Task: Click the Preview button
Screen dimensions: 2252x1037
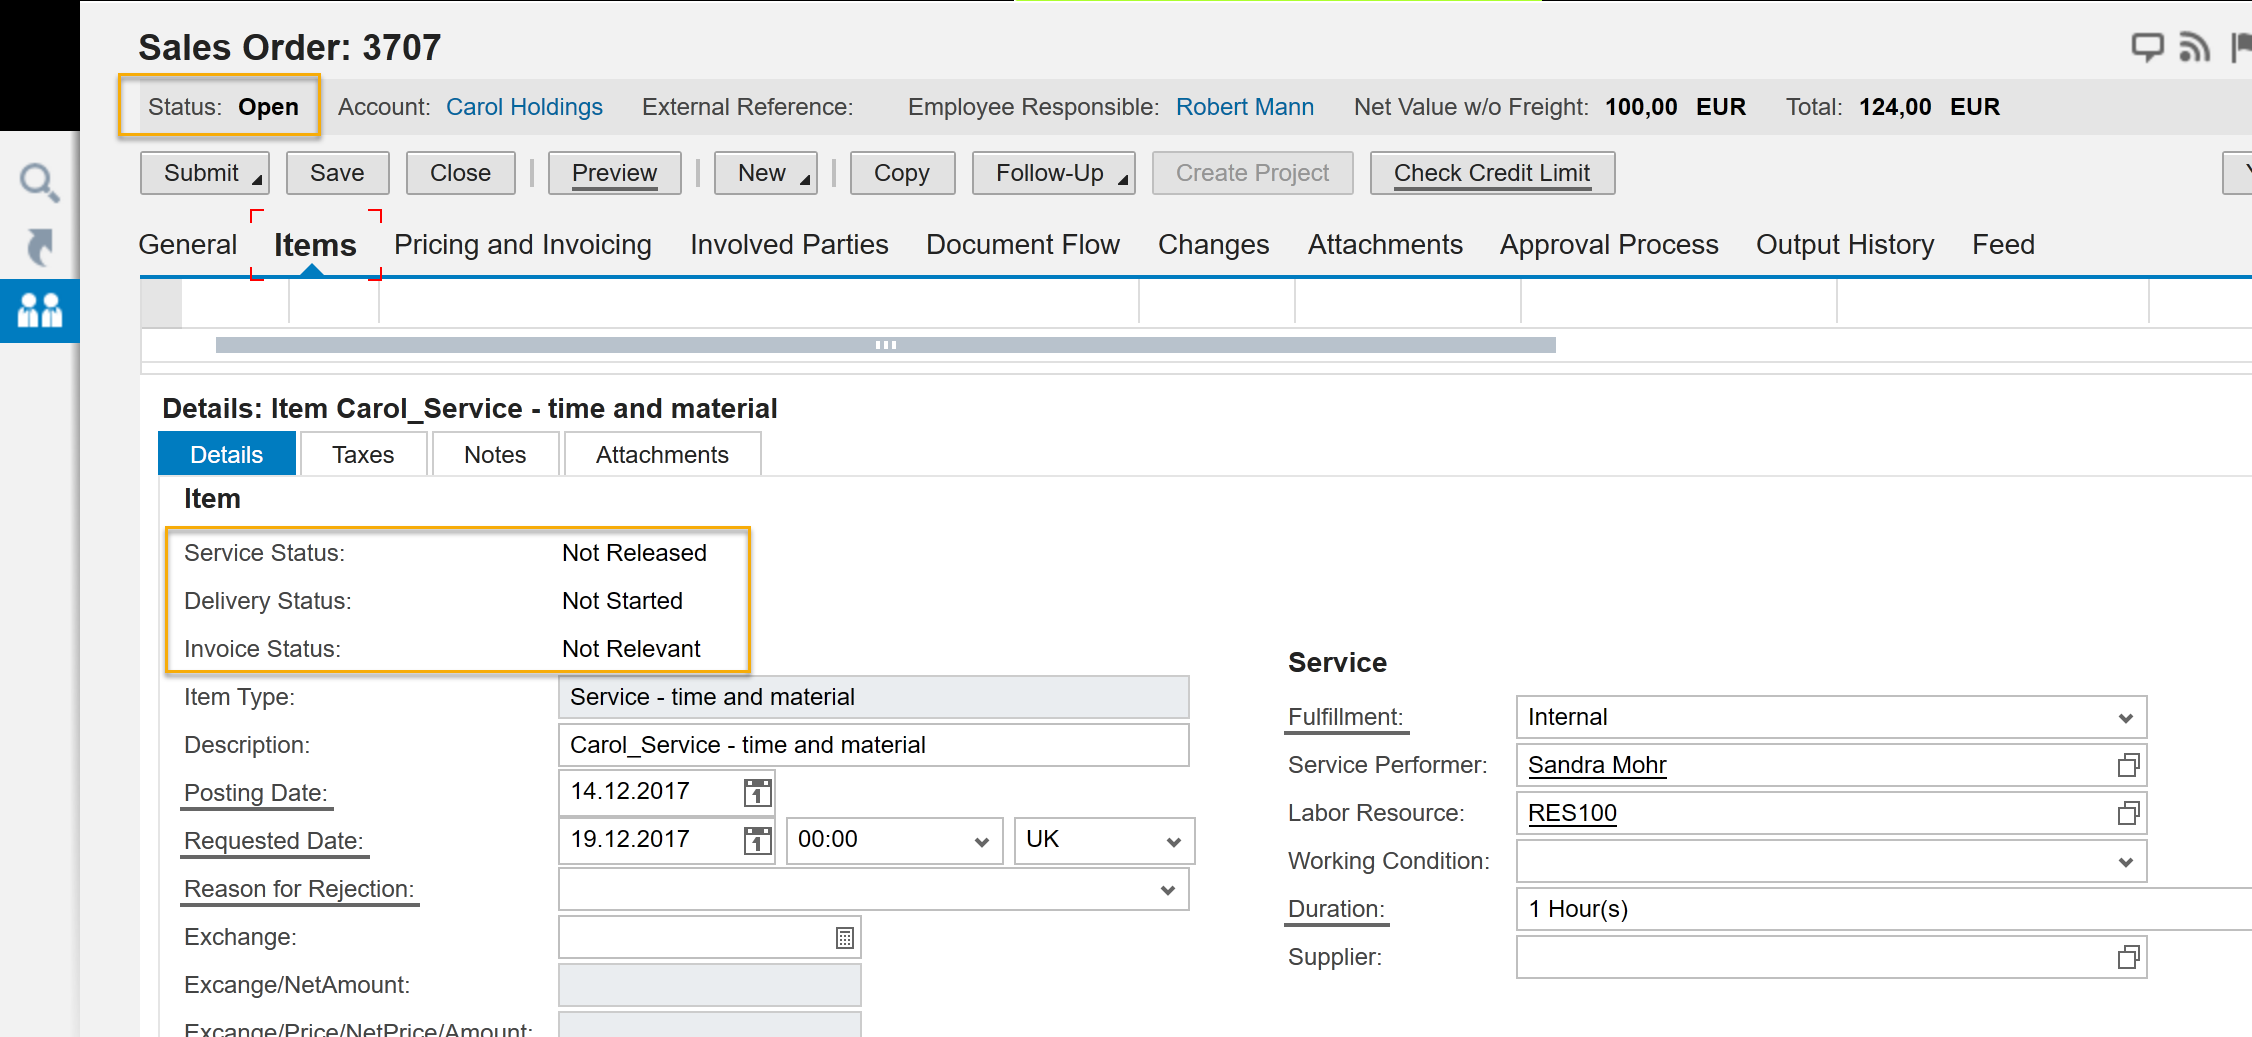Action: click(614, 173)
